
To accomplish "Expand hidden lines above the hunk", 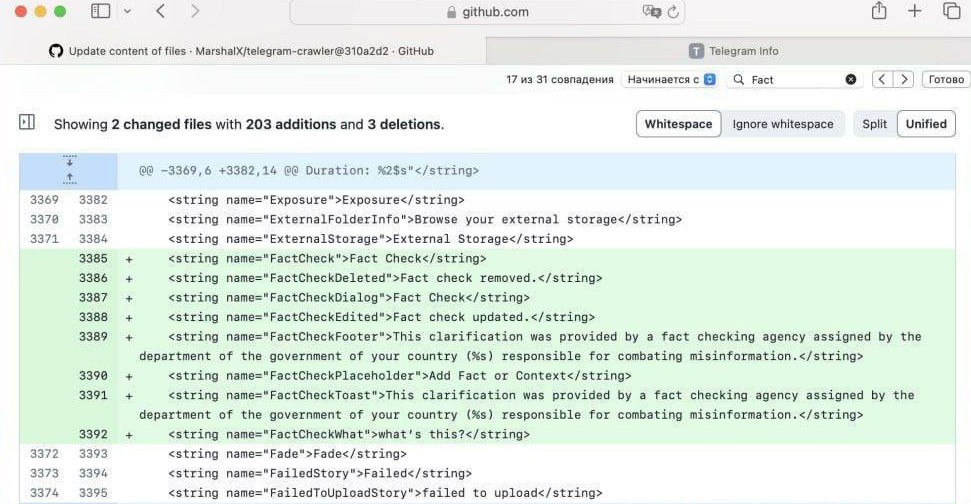I will pyautogui.click(x=69, y=170).
